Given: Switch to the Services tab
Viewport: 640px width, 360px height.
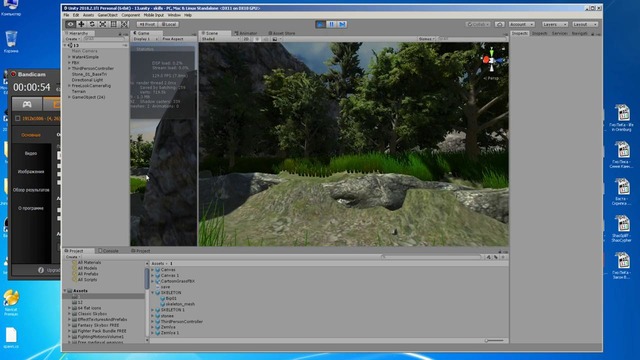Looking at the screenshot, I should tap(559, 33).
